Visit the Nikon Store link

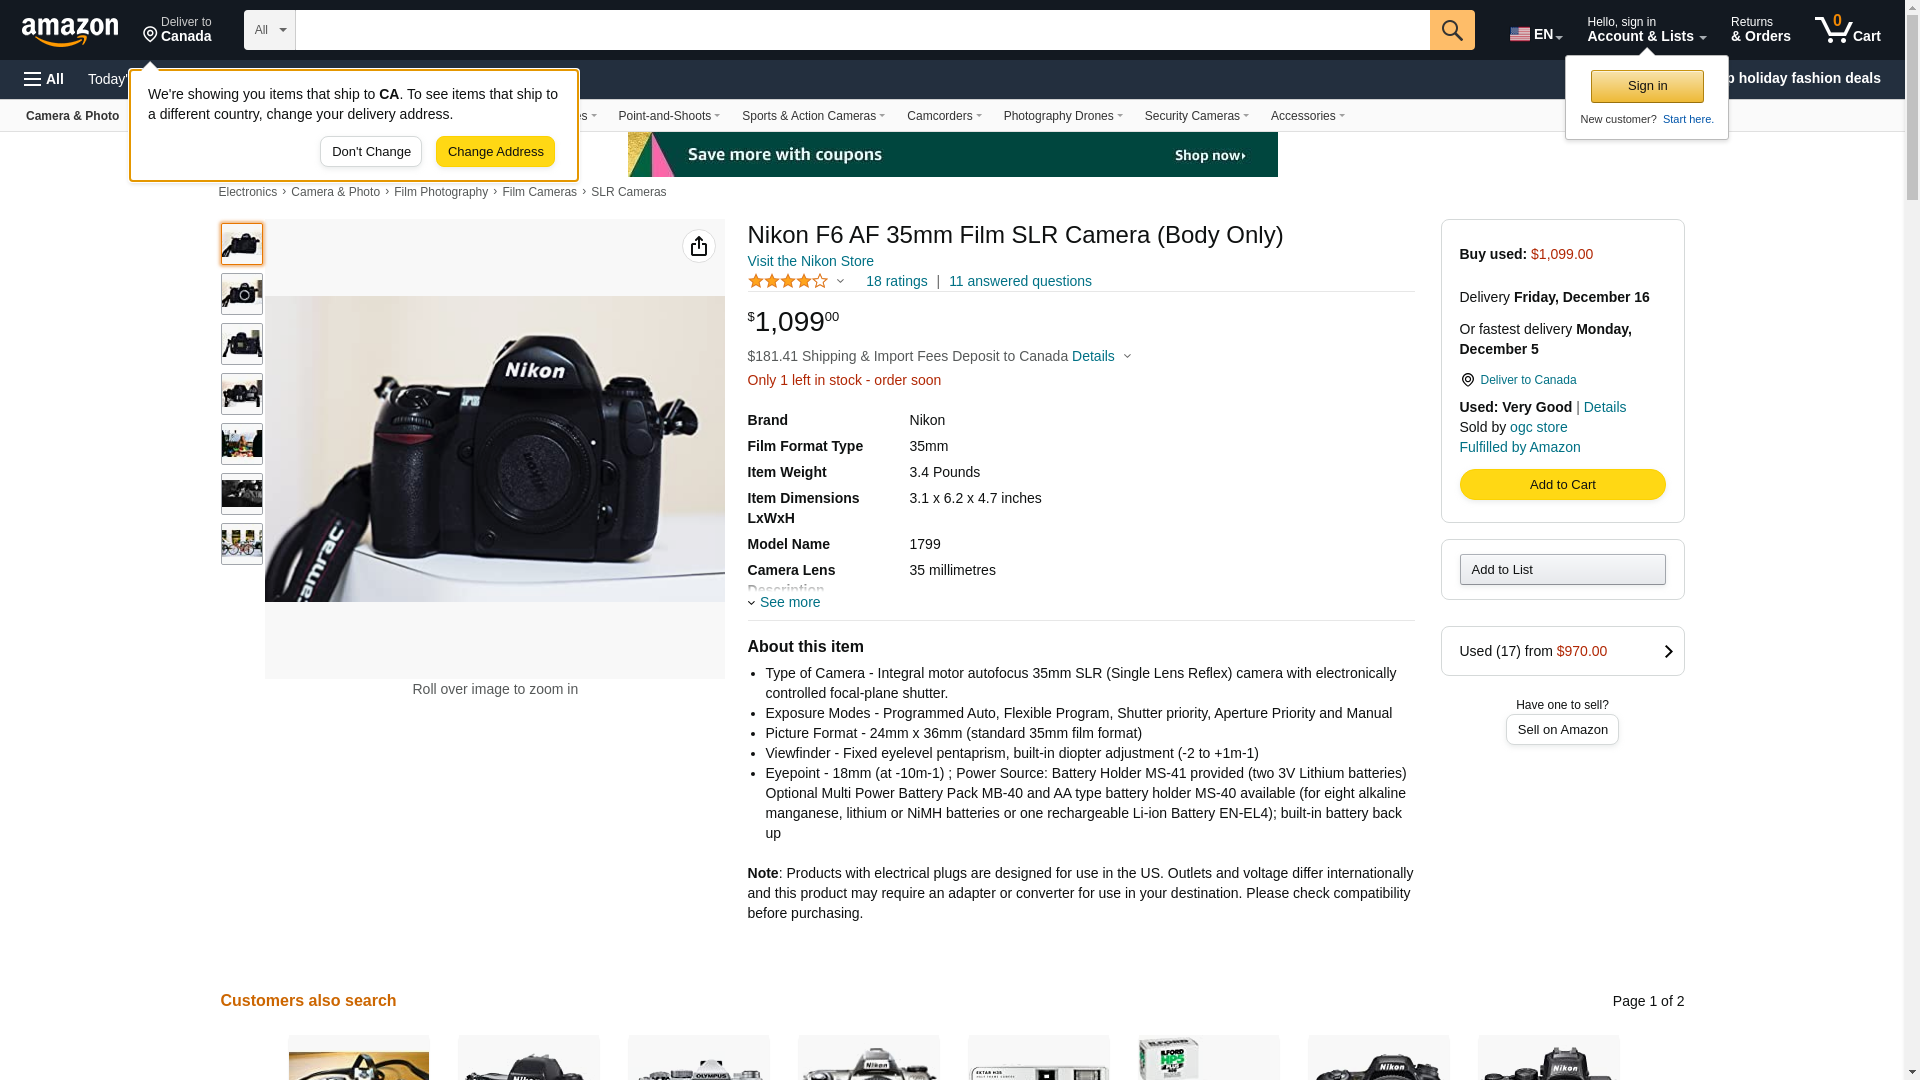pyautogui.click(x=810, y=261)
